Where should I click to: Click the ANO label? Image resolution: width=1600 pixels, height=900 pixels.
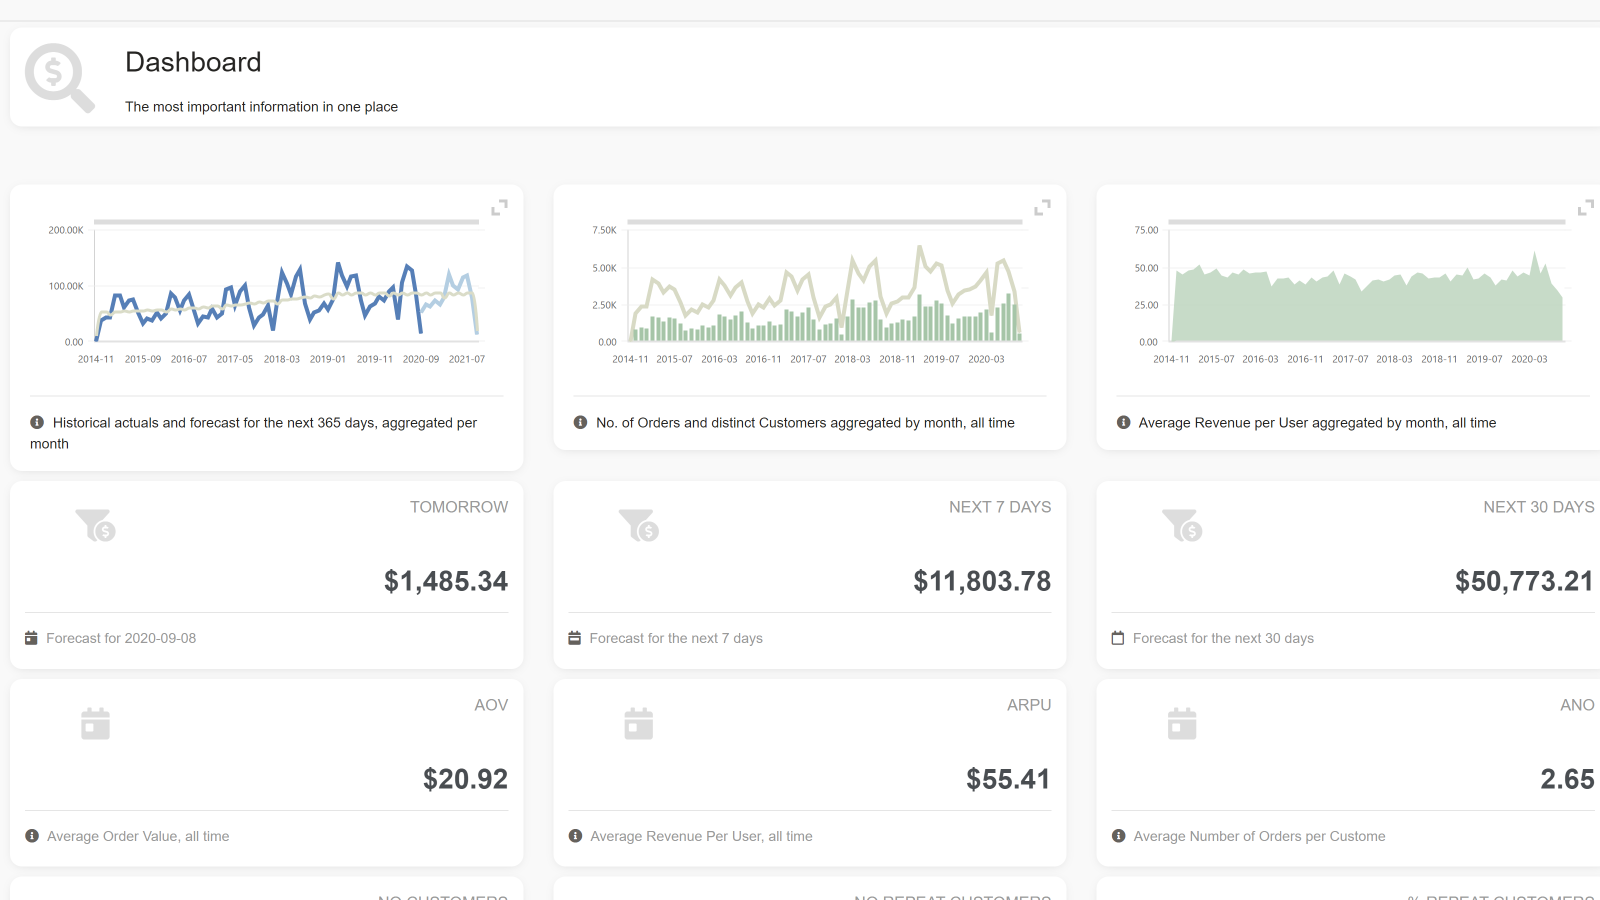coord(1577,705)
